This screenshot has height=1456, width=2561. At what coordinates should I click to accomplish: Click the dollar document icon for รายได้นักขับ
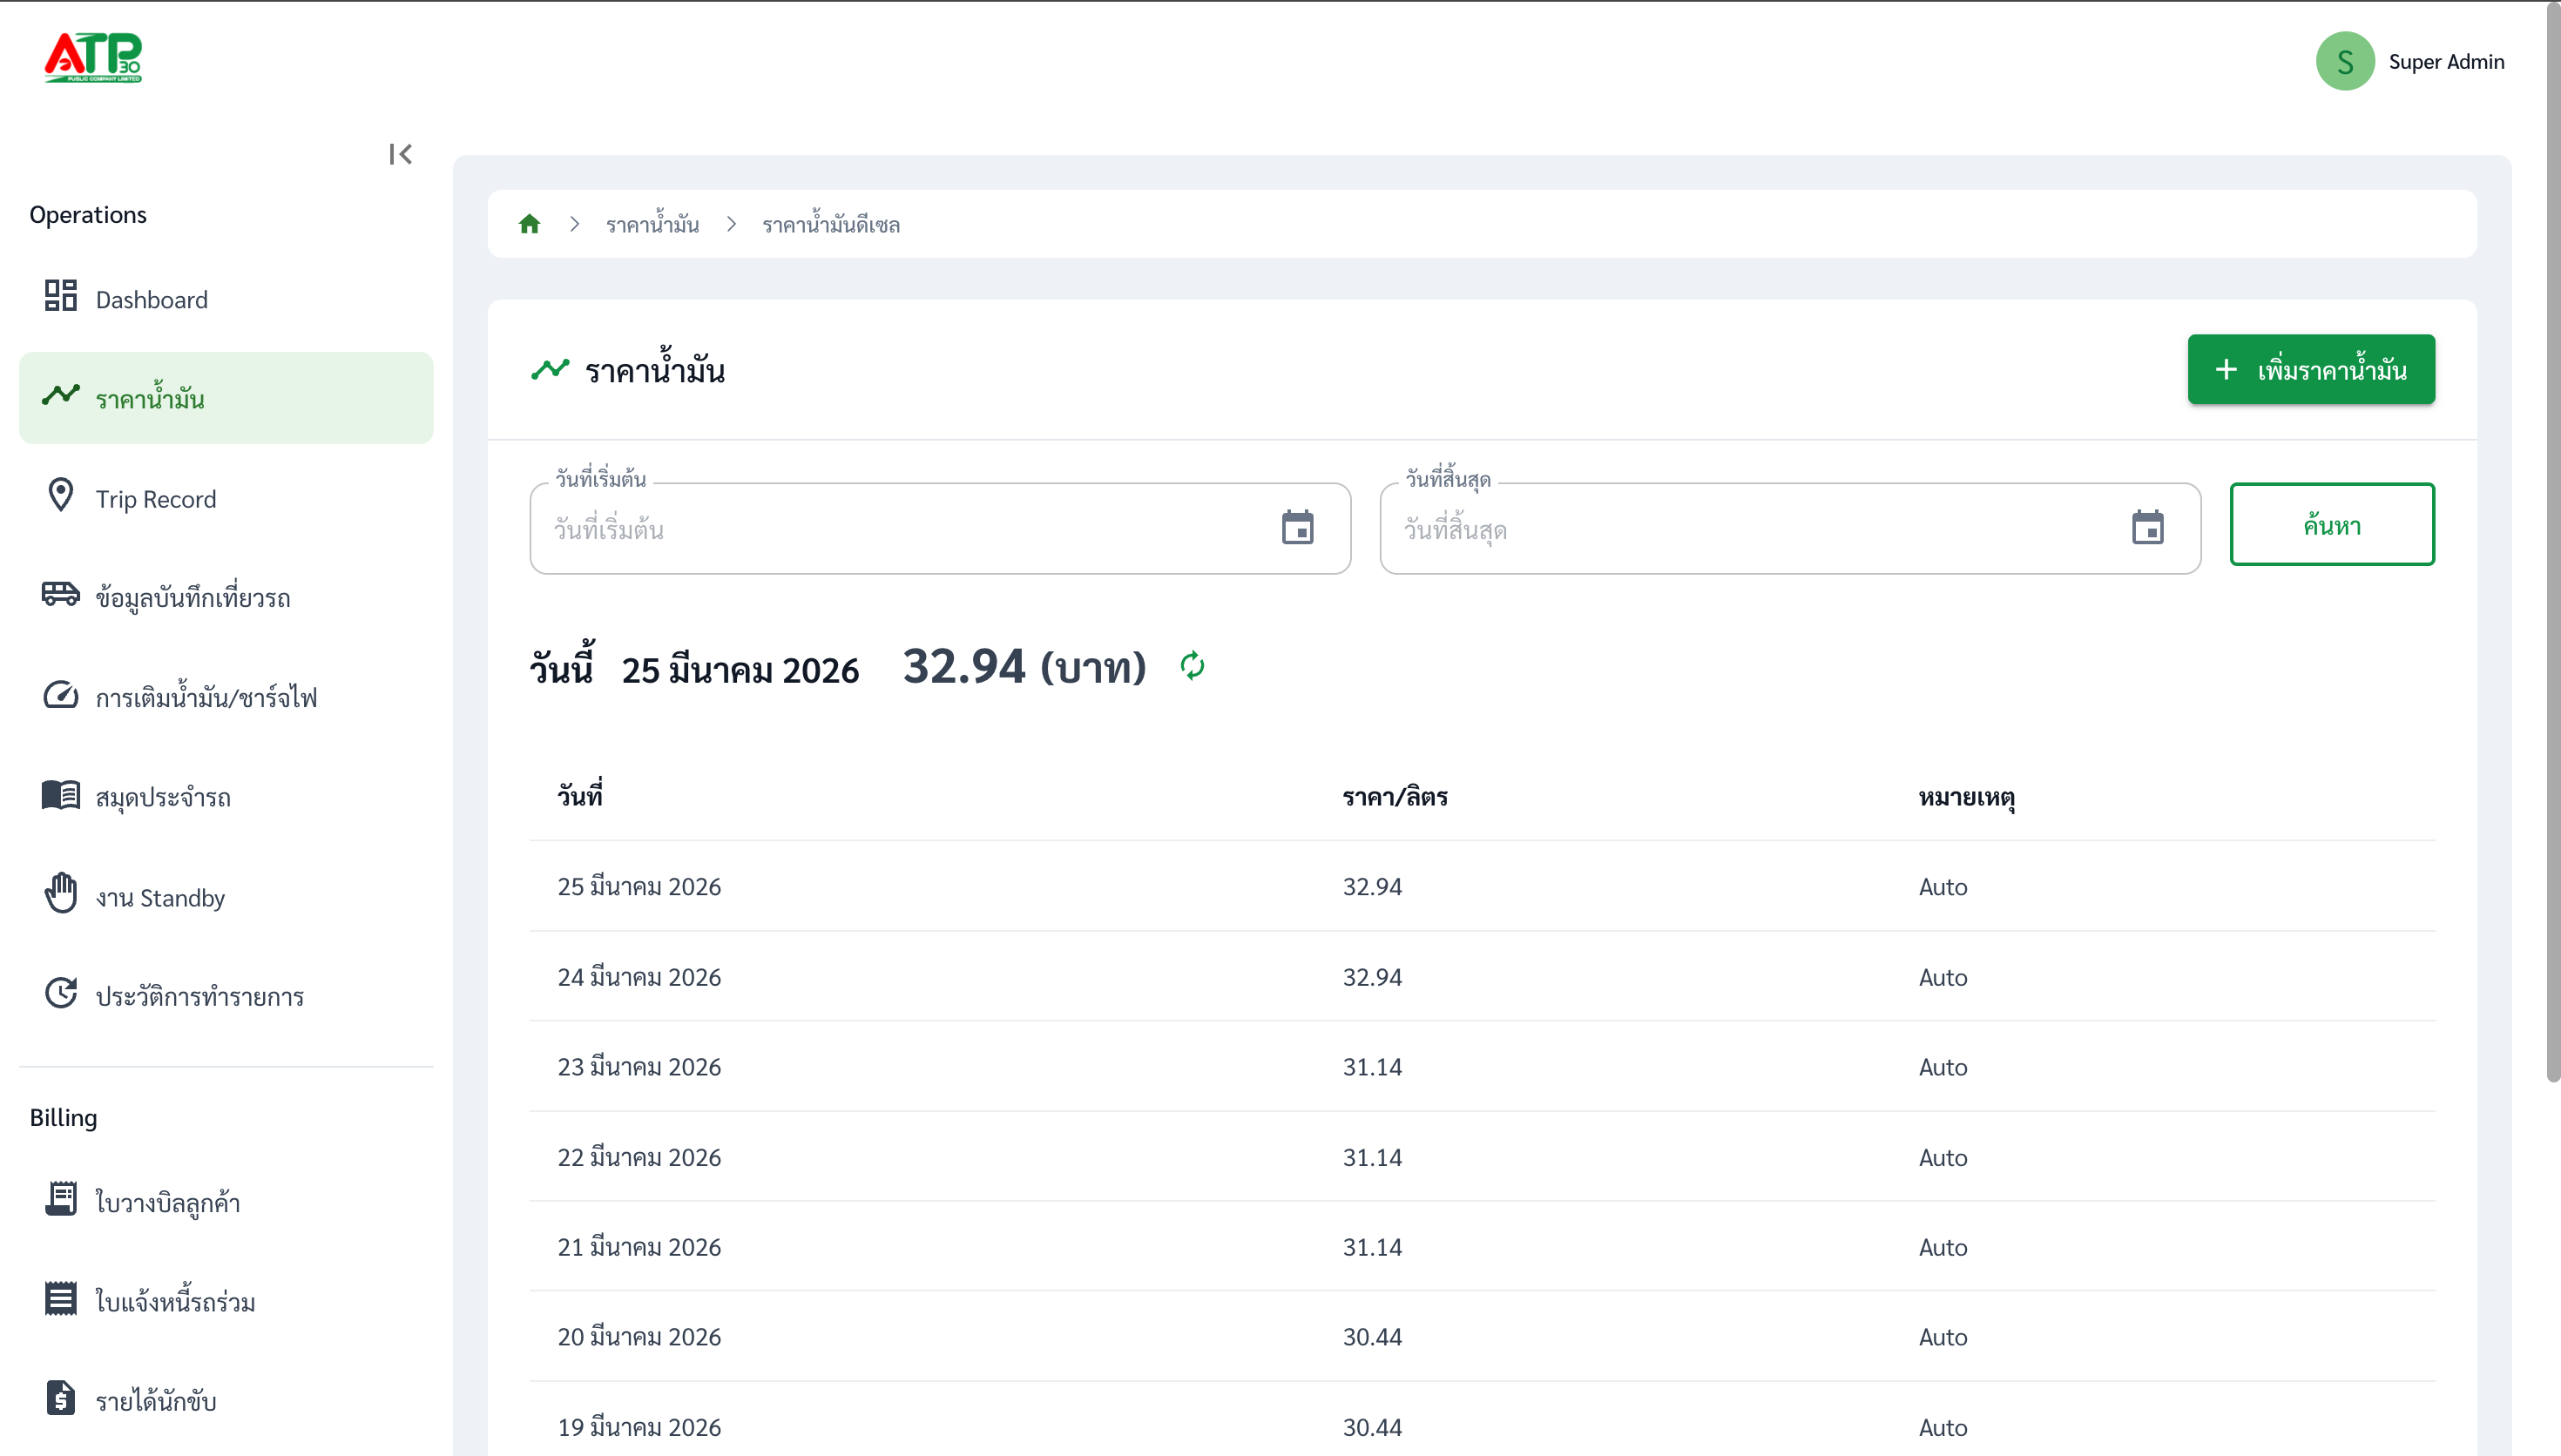61,1398
